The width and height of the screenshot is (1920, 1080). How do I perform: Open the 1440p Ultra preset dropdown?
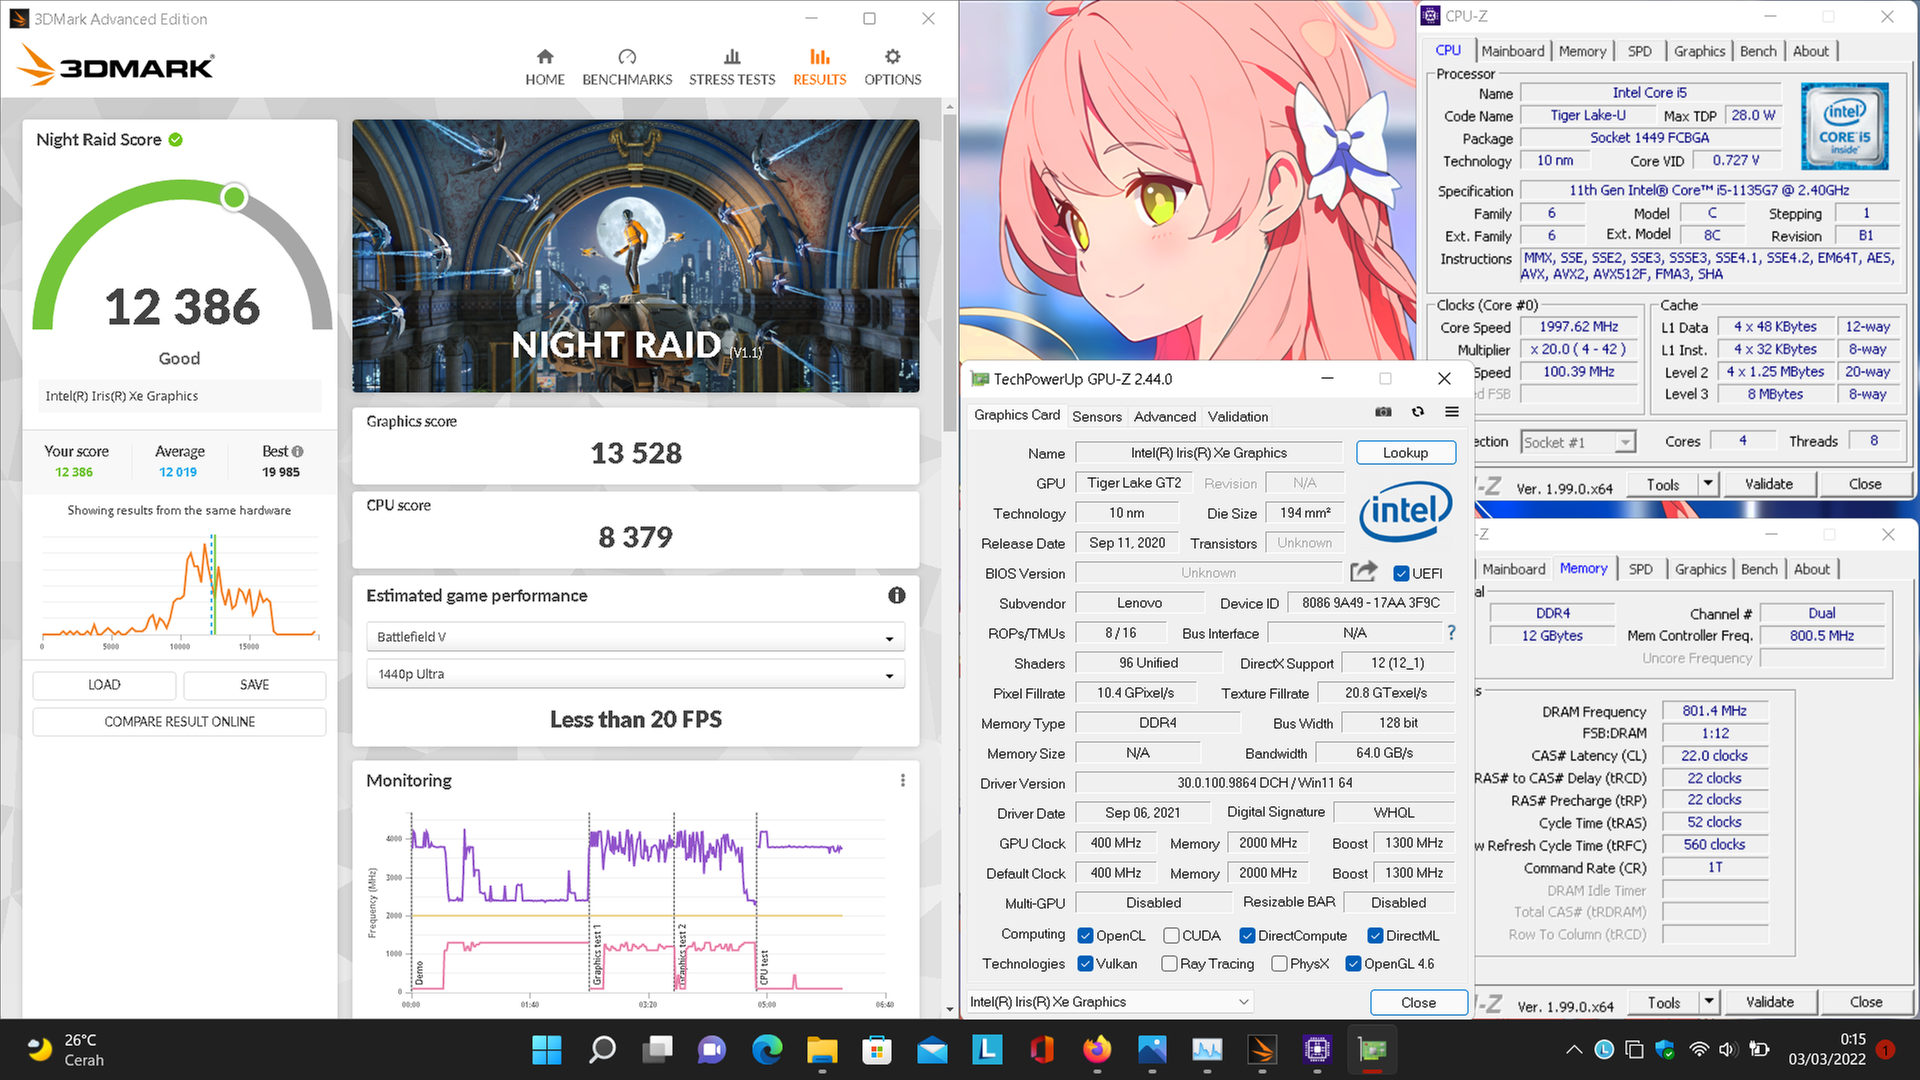[636, 674]
